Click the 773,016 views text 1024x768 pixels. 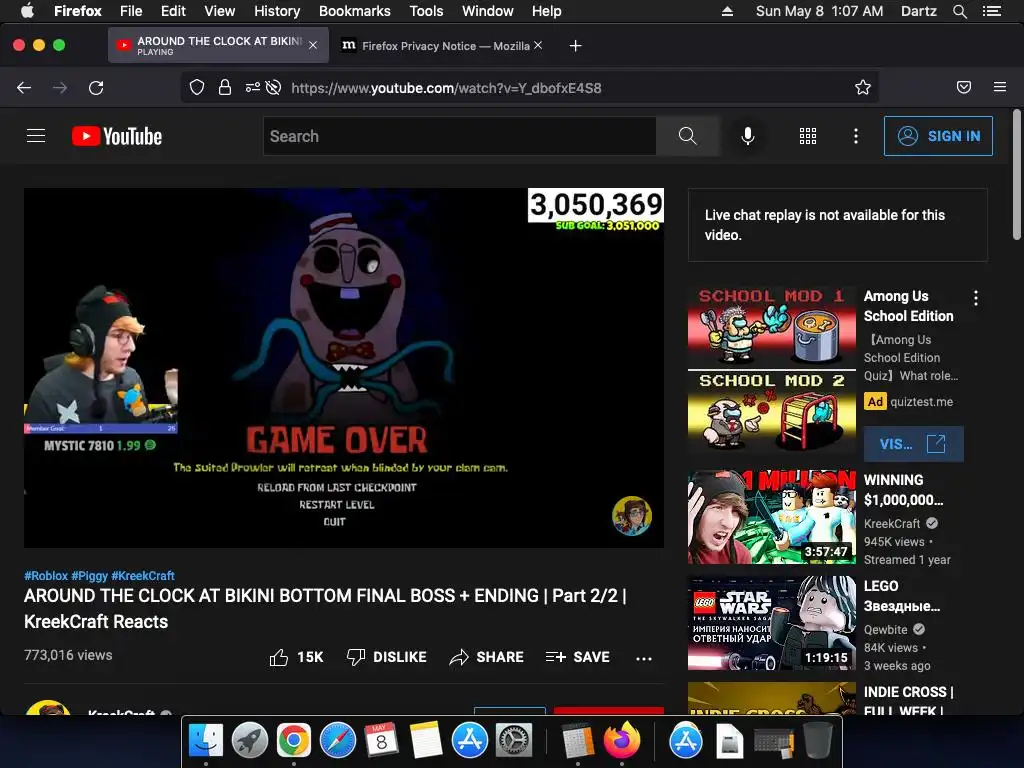[68, 655]
